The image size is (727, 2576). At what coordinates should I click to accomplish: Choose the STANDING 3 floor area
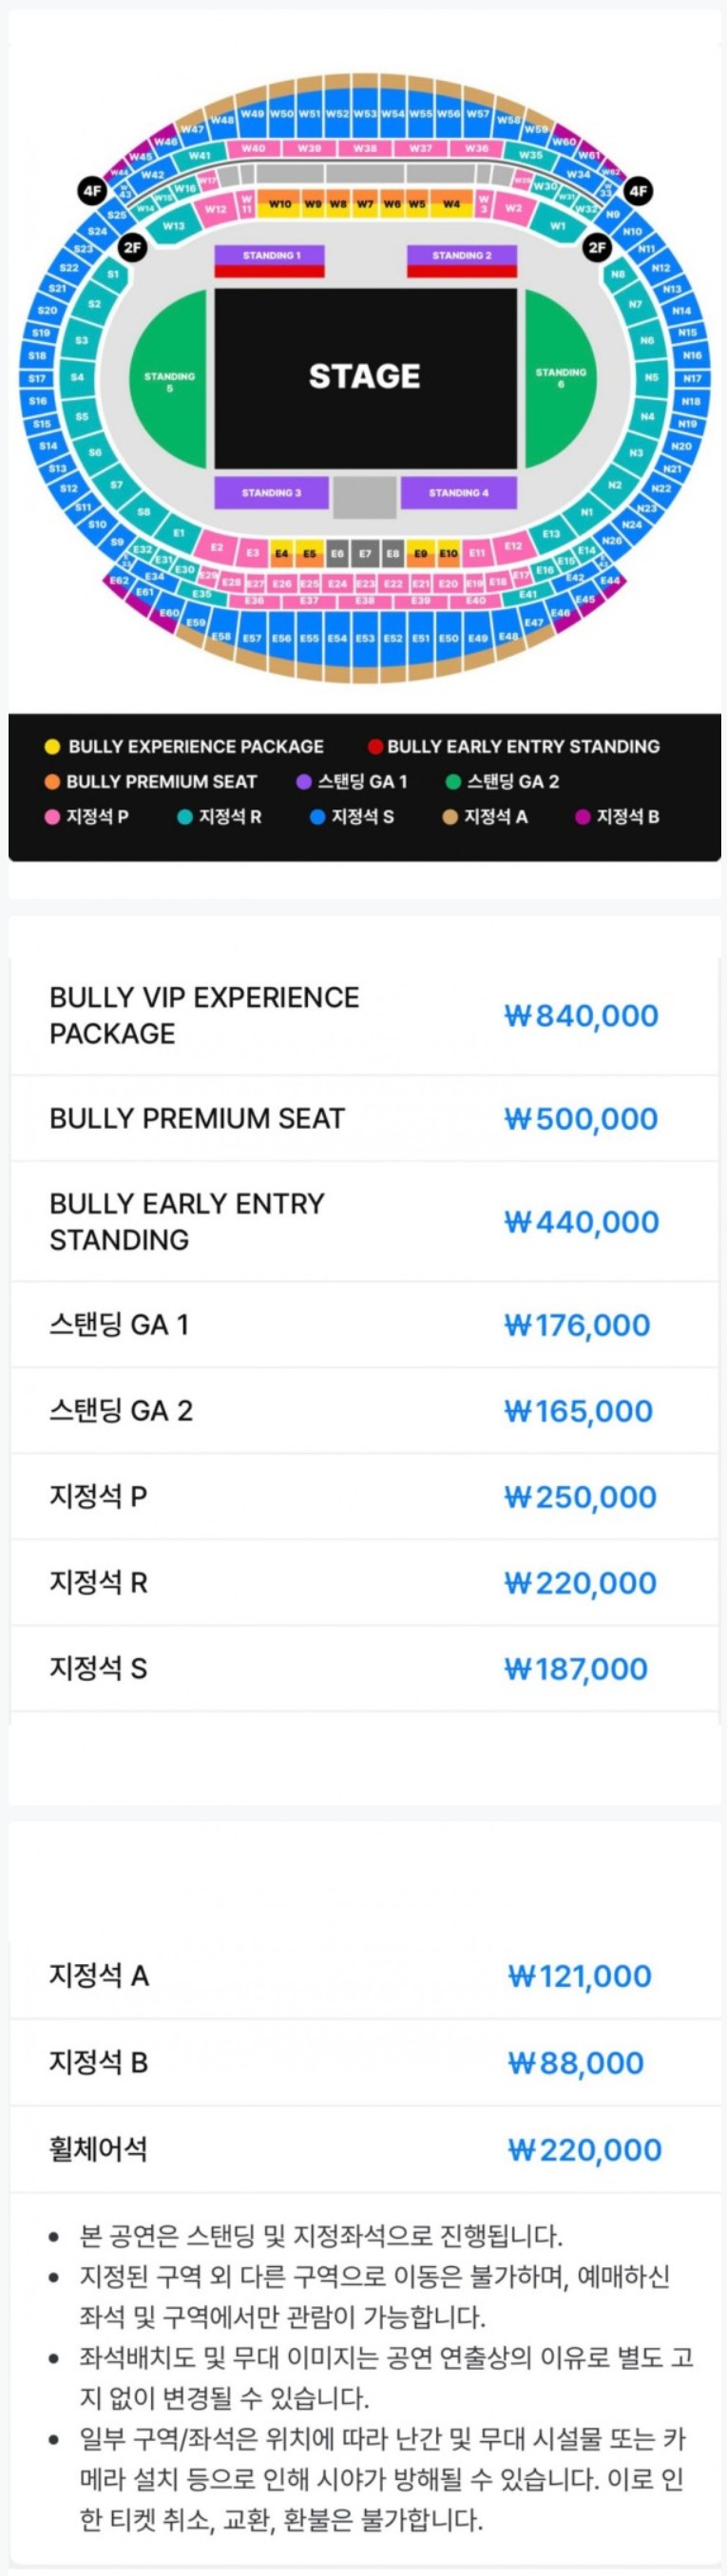tap(271, 493)
